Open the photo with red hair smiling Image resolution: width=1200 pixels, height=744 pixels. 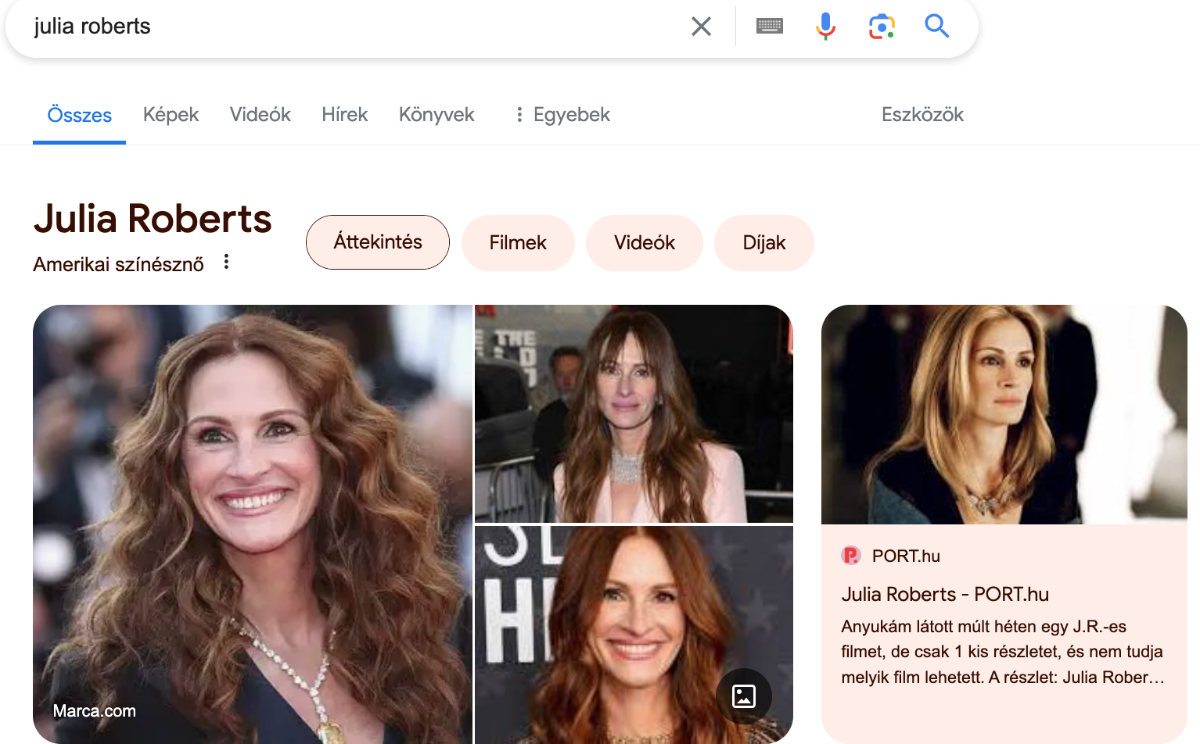[x=634, y=635]
